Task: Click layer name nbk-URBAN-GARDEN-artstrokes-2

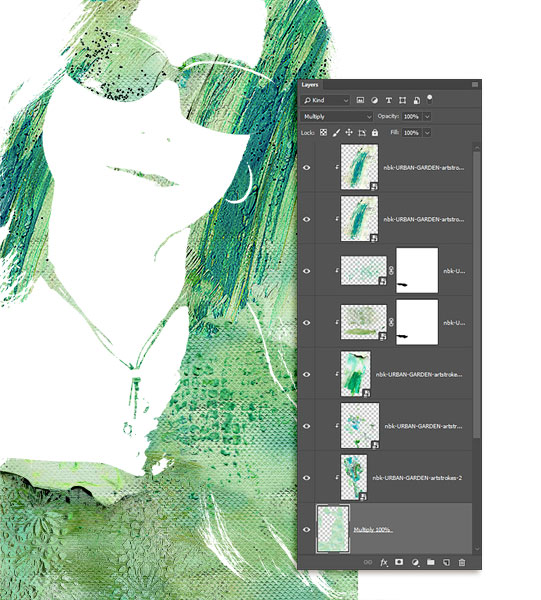Action: tap(417, 478)
